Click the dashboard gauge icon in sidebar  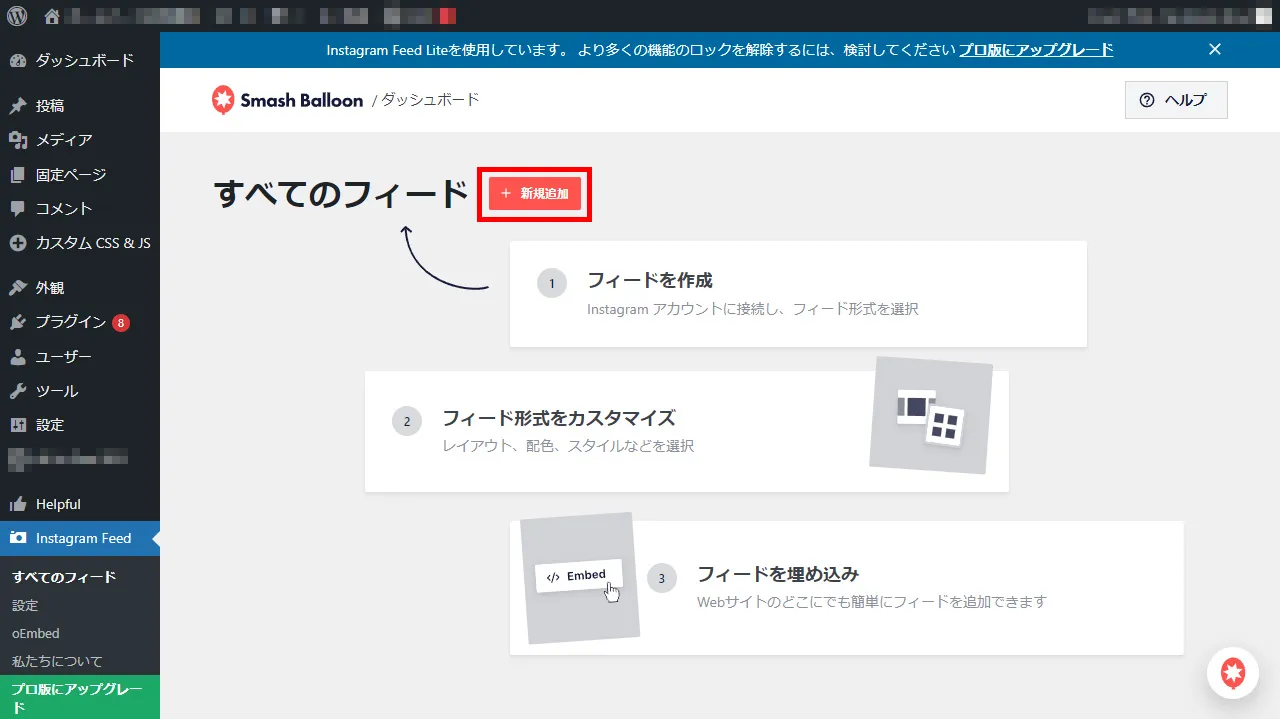coord(18,61)
